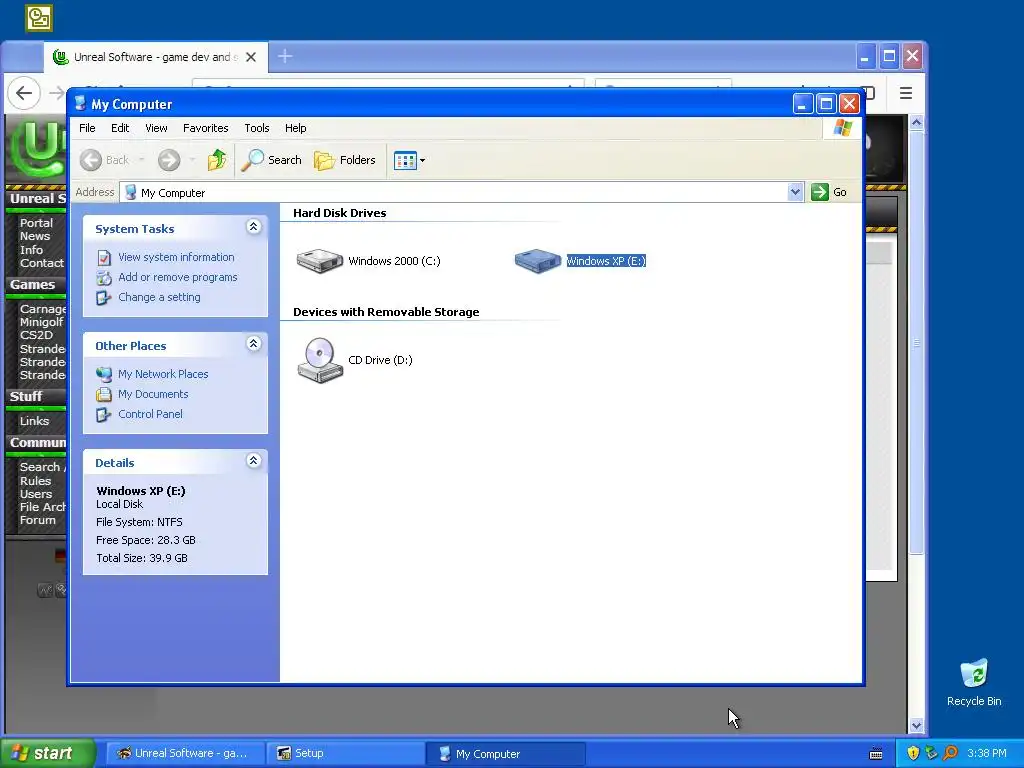Click the My Network Places icon
Screen dimensions: 1024x768
tap(104, 374)
